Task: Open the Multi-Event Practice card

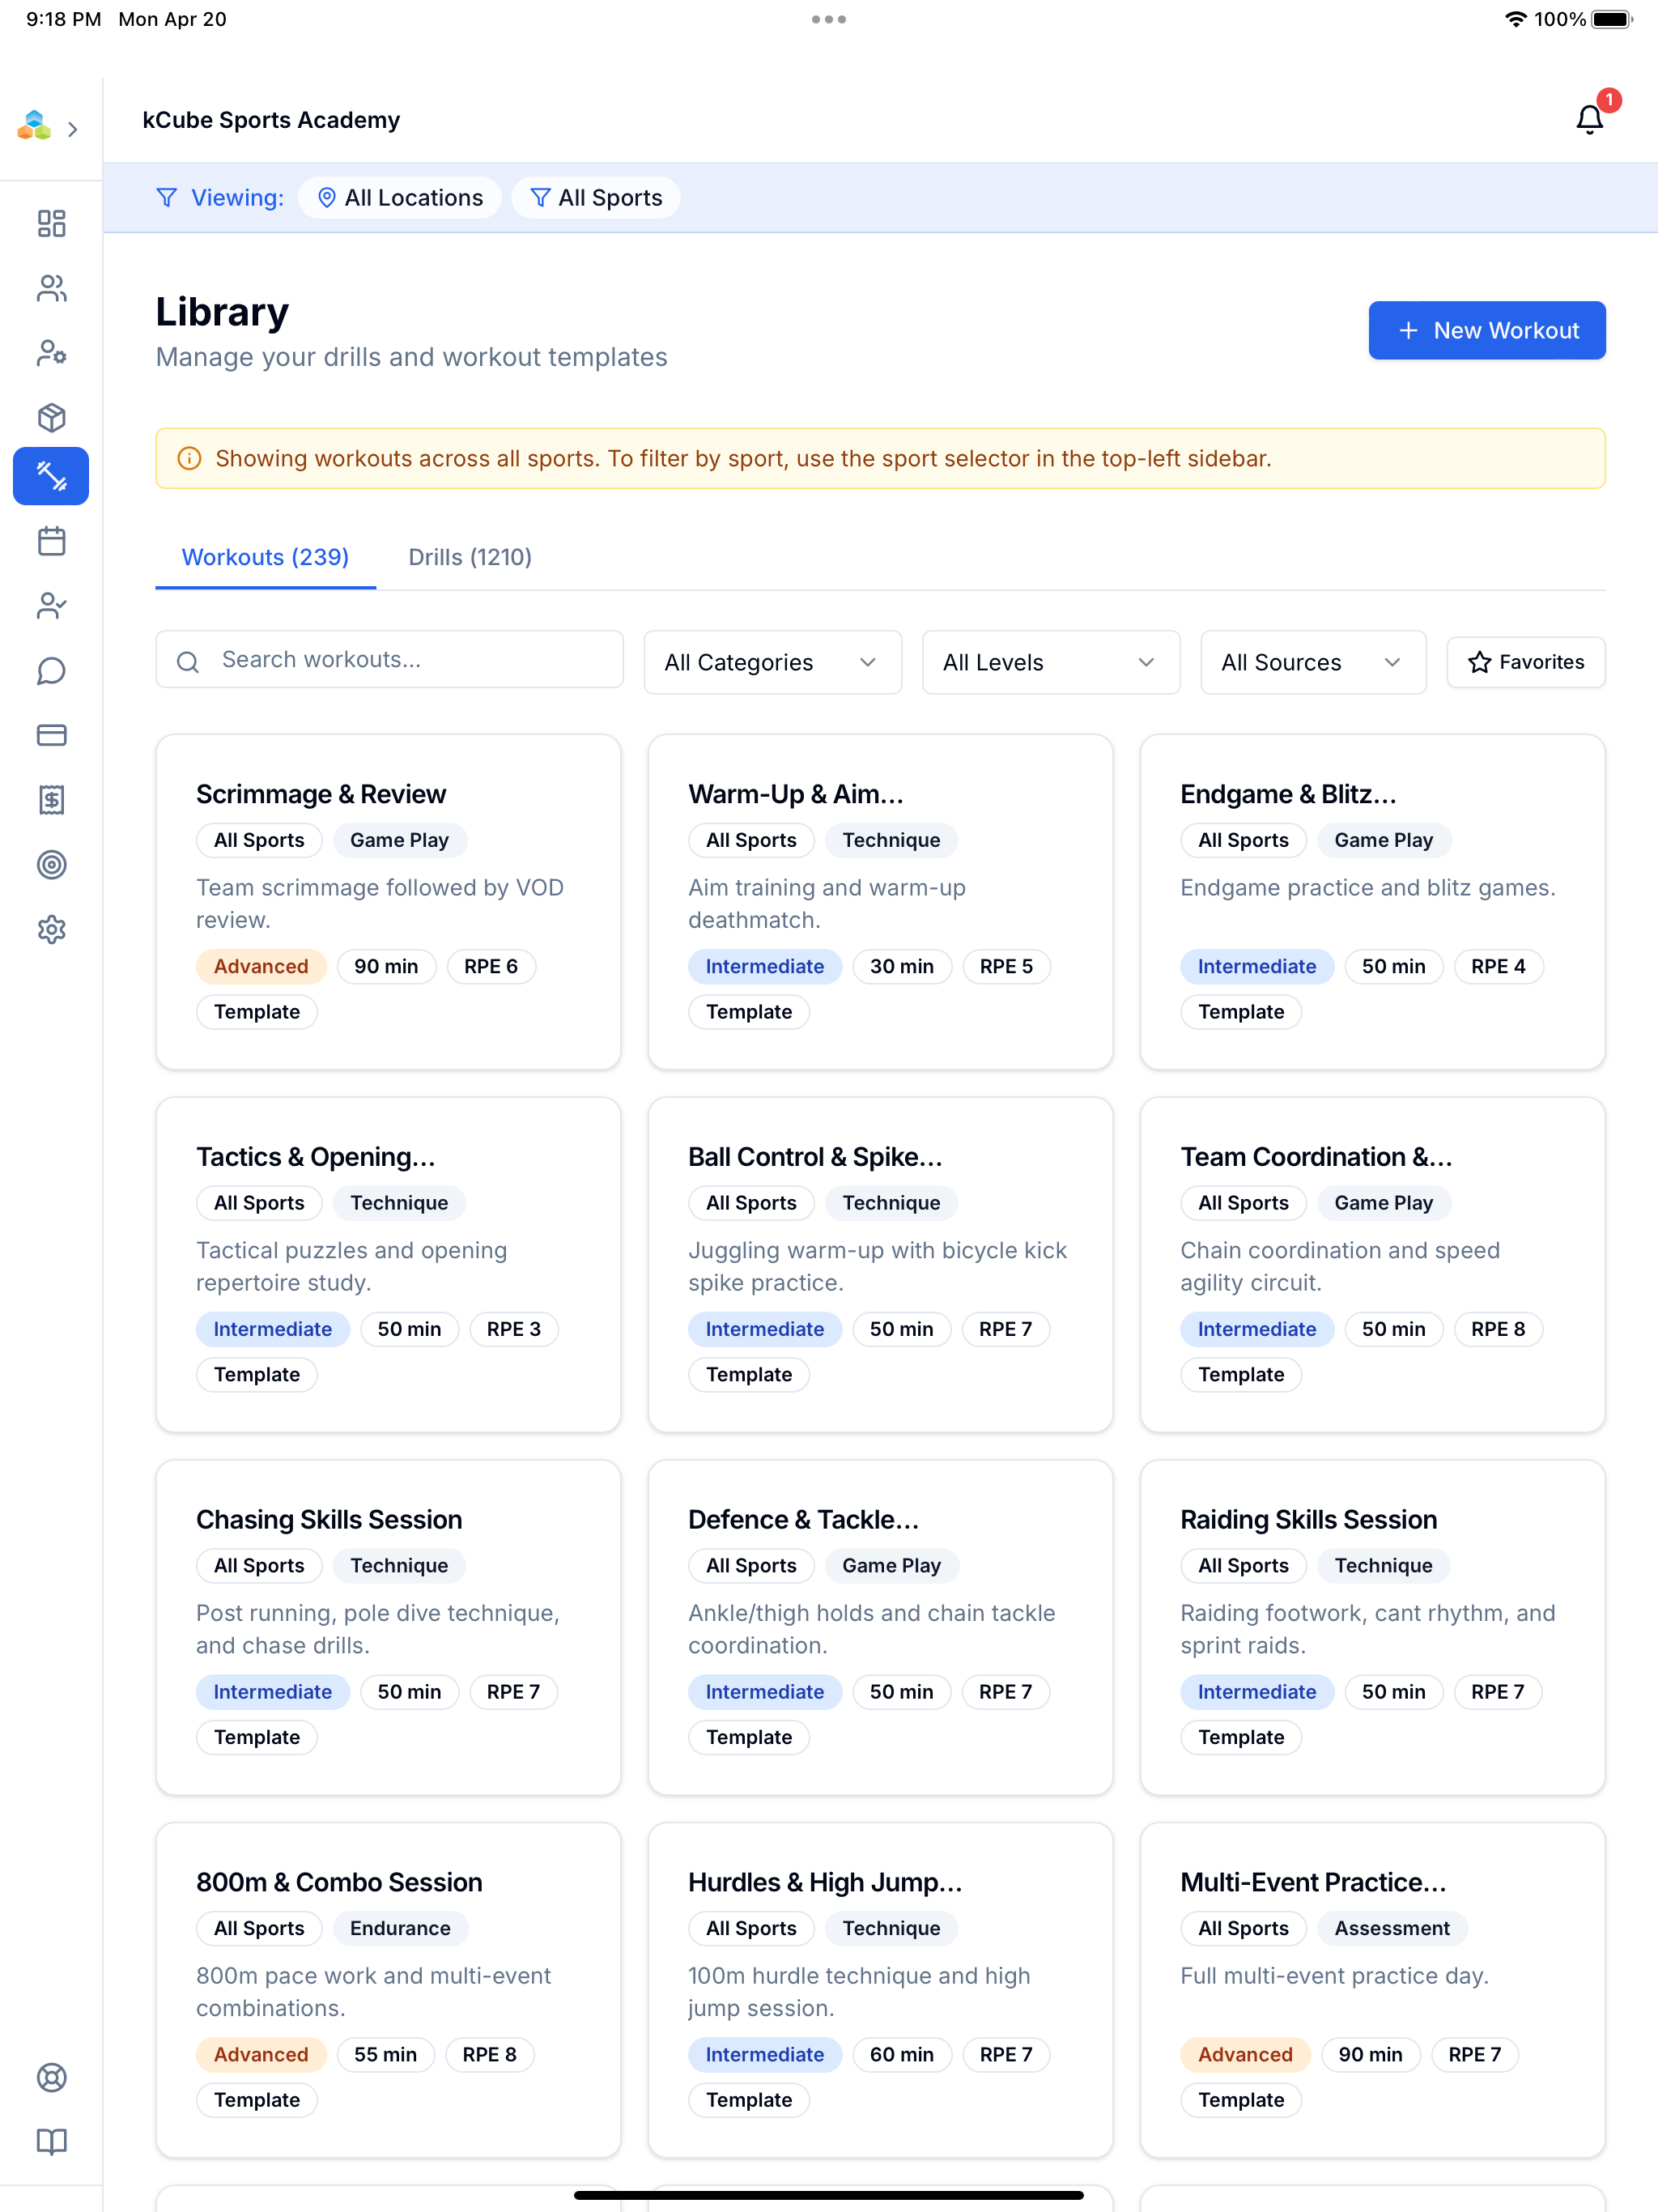Action: coord(1372,1990)
